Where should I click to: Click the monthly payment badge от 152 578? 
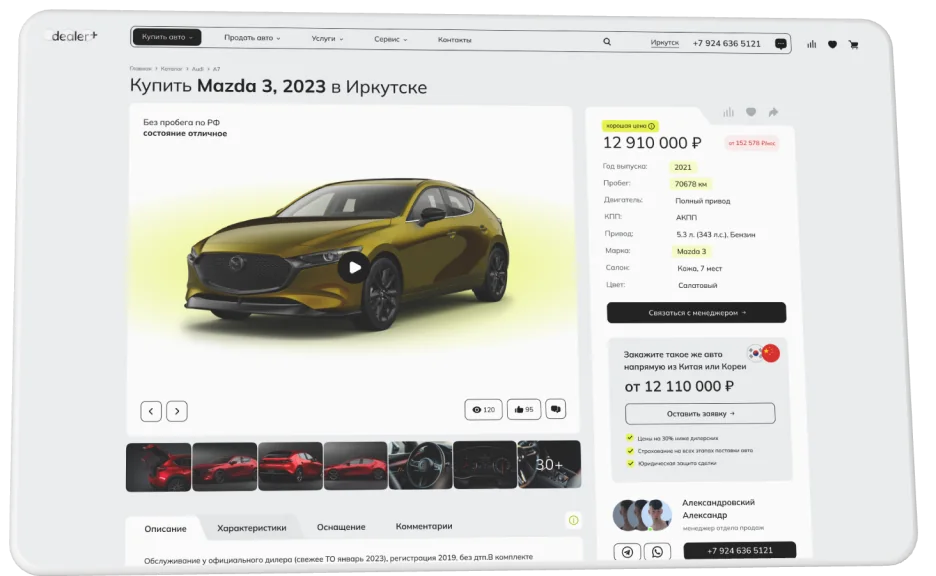[752, 143]
